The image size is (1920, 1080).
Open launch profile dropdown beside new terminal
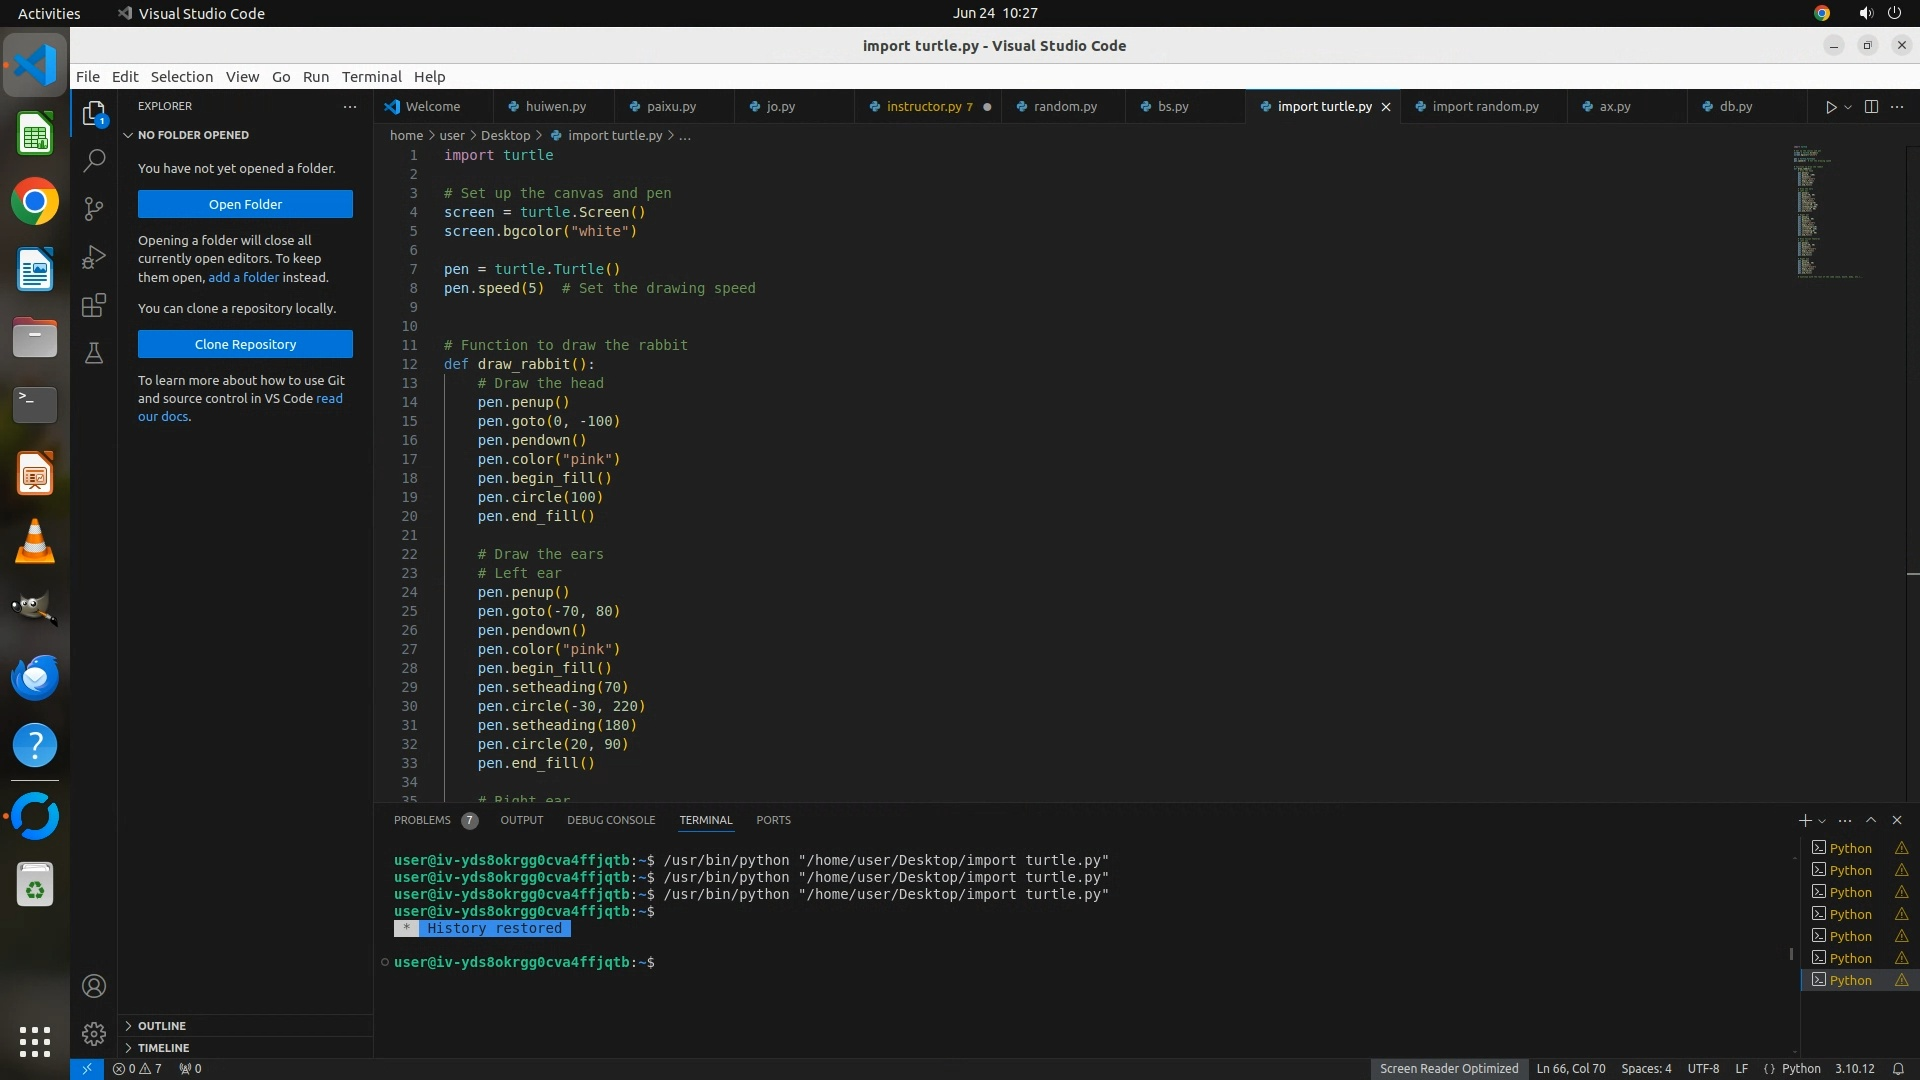click(x=1822, y=821)
